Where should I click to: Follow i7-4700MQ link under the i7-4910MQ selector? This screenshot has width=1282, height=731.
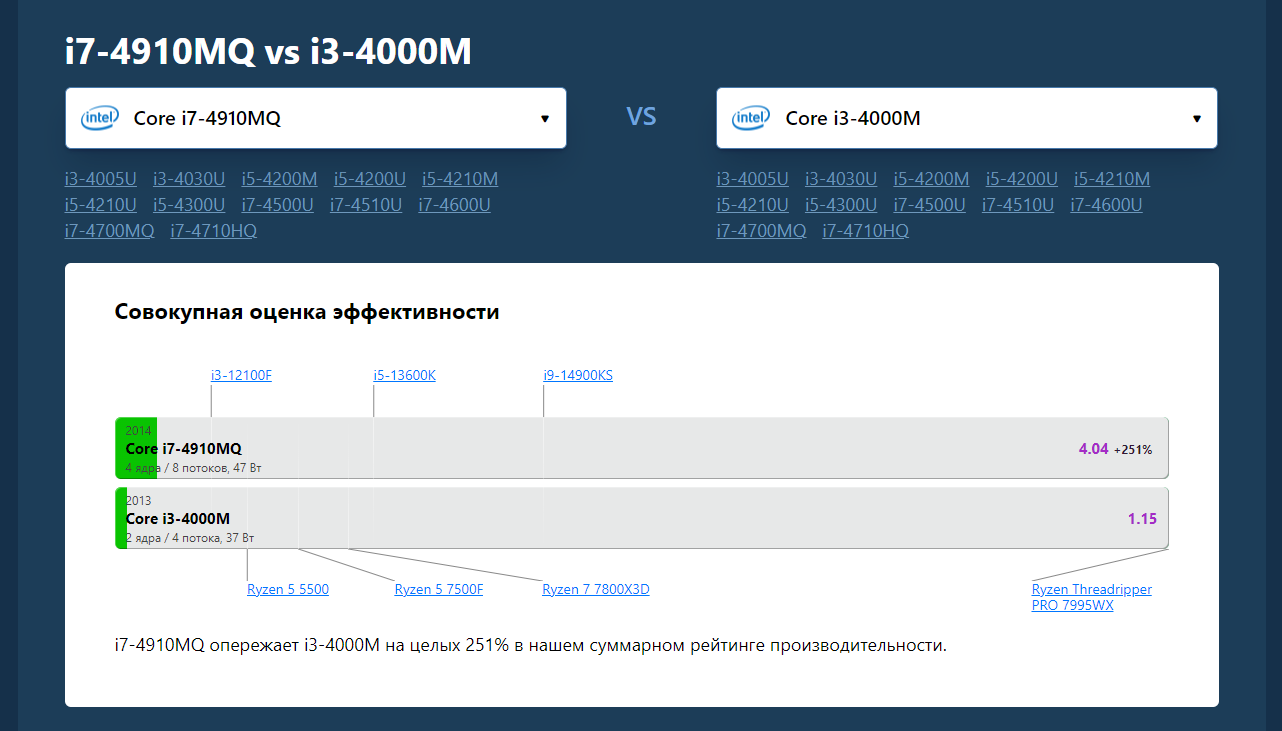click(x=110, y=231)
